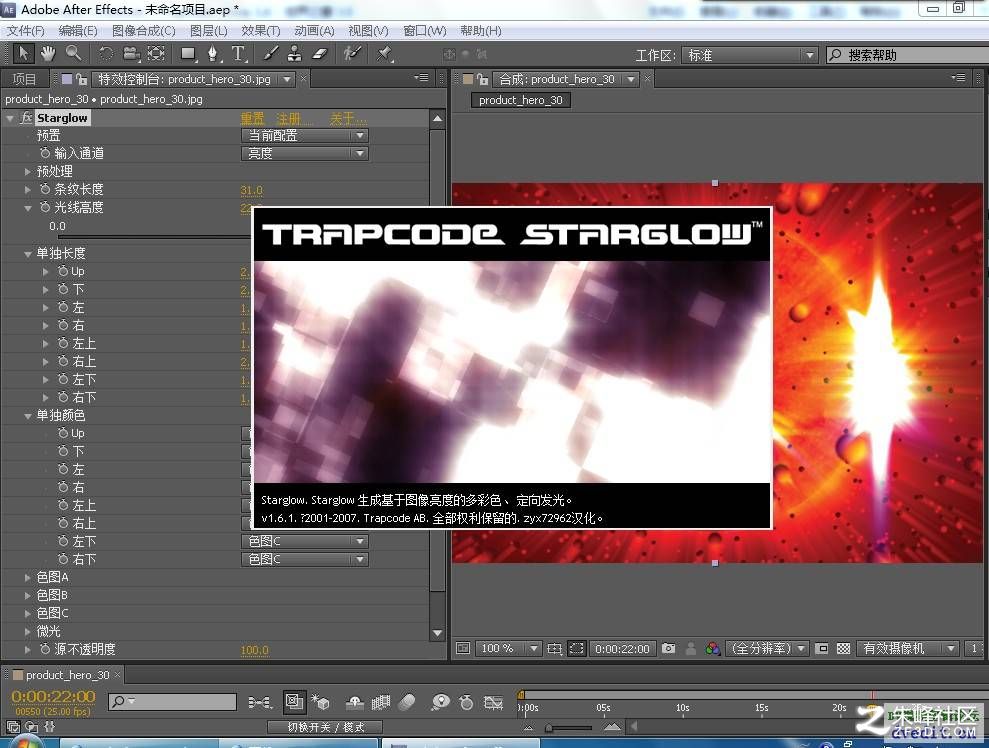
Task: Open the graph editor icon
Action: pyautogui.click(x=493, y=701)
